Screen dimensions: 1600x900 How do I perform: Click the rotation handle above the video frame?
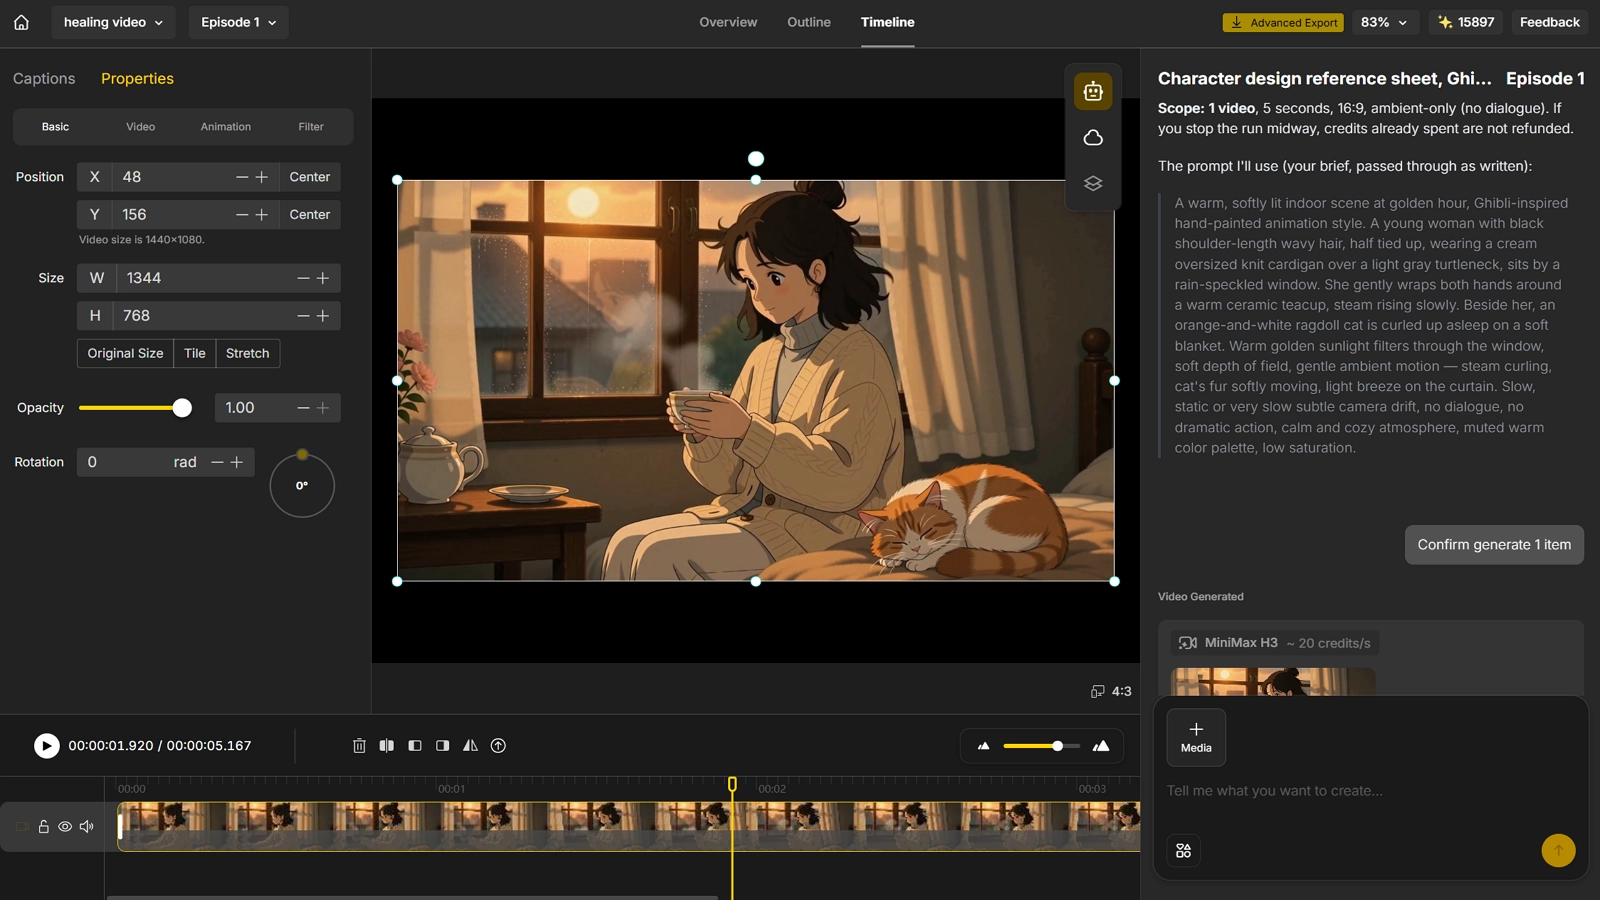click(756, 159)
